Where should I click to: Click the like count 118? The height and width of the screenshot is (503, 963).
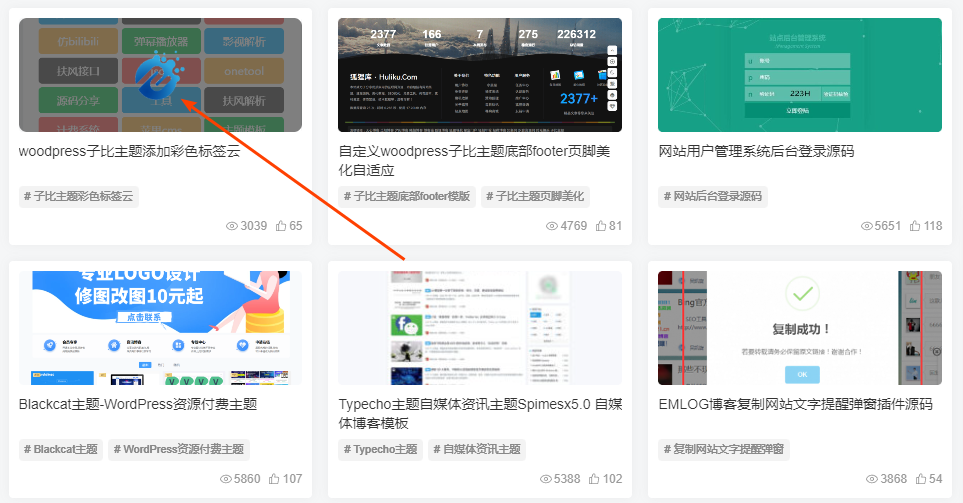coord(933,226)
